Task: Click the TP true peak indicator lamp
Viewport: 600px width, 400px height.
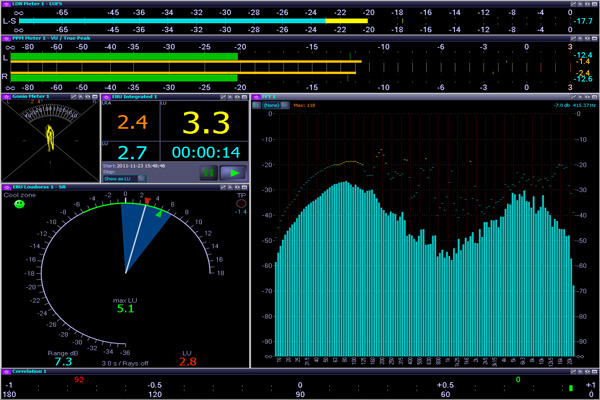Action: click(x=241, y=204)
